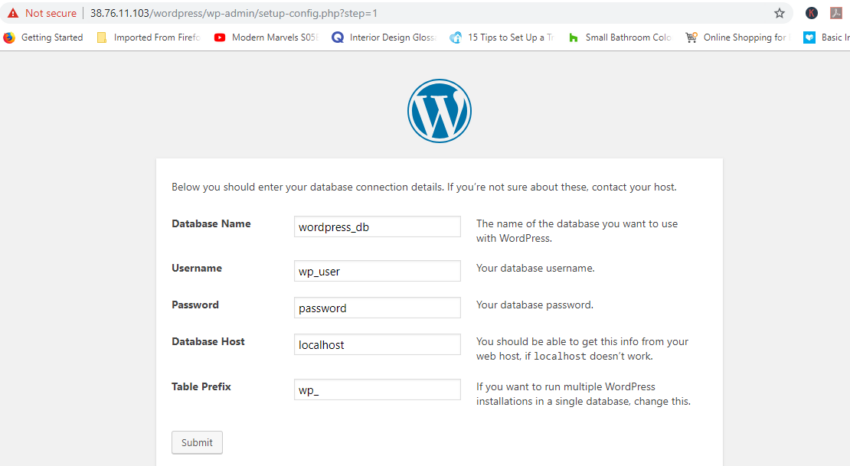
Task: Click the WordPress logo
Action: click(x=439, y=111)
